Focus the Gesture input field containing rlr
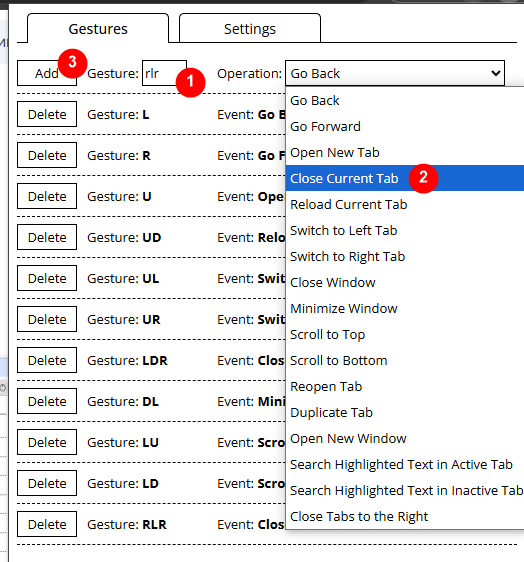 click(x=164, y=73)
